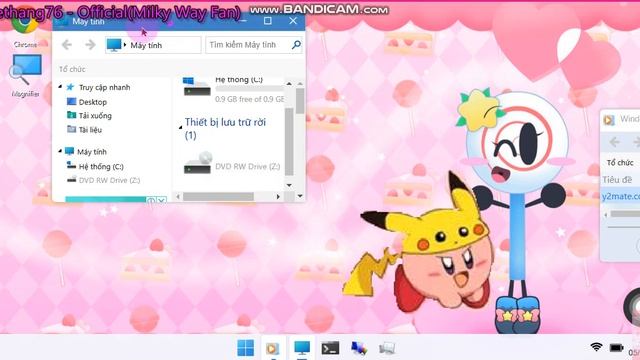The image size is (640, 360).
Task: Click the computer icon in address bar
Action: (x=114, y=44)
